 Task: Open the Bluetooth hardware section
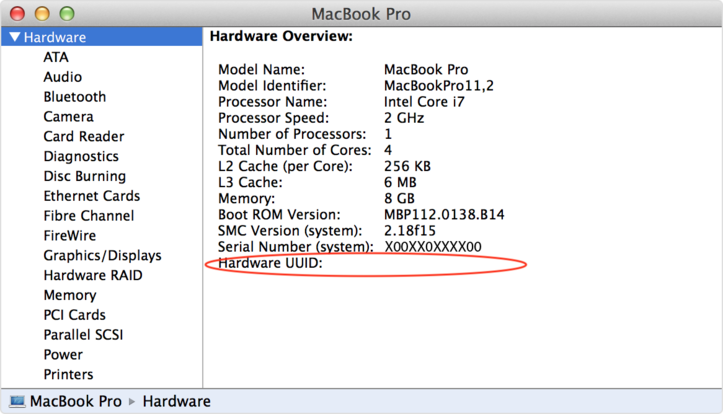pos(74,97)
